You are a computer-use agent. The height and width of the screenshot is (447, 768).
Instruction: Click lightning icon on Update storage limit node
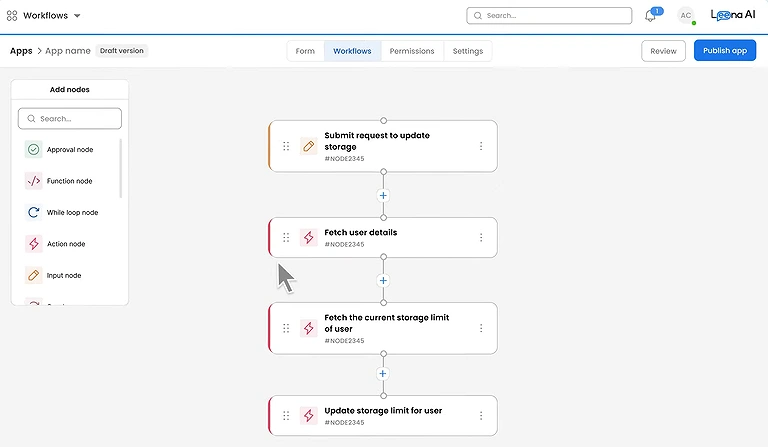click(x=309, y=416)
